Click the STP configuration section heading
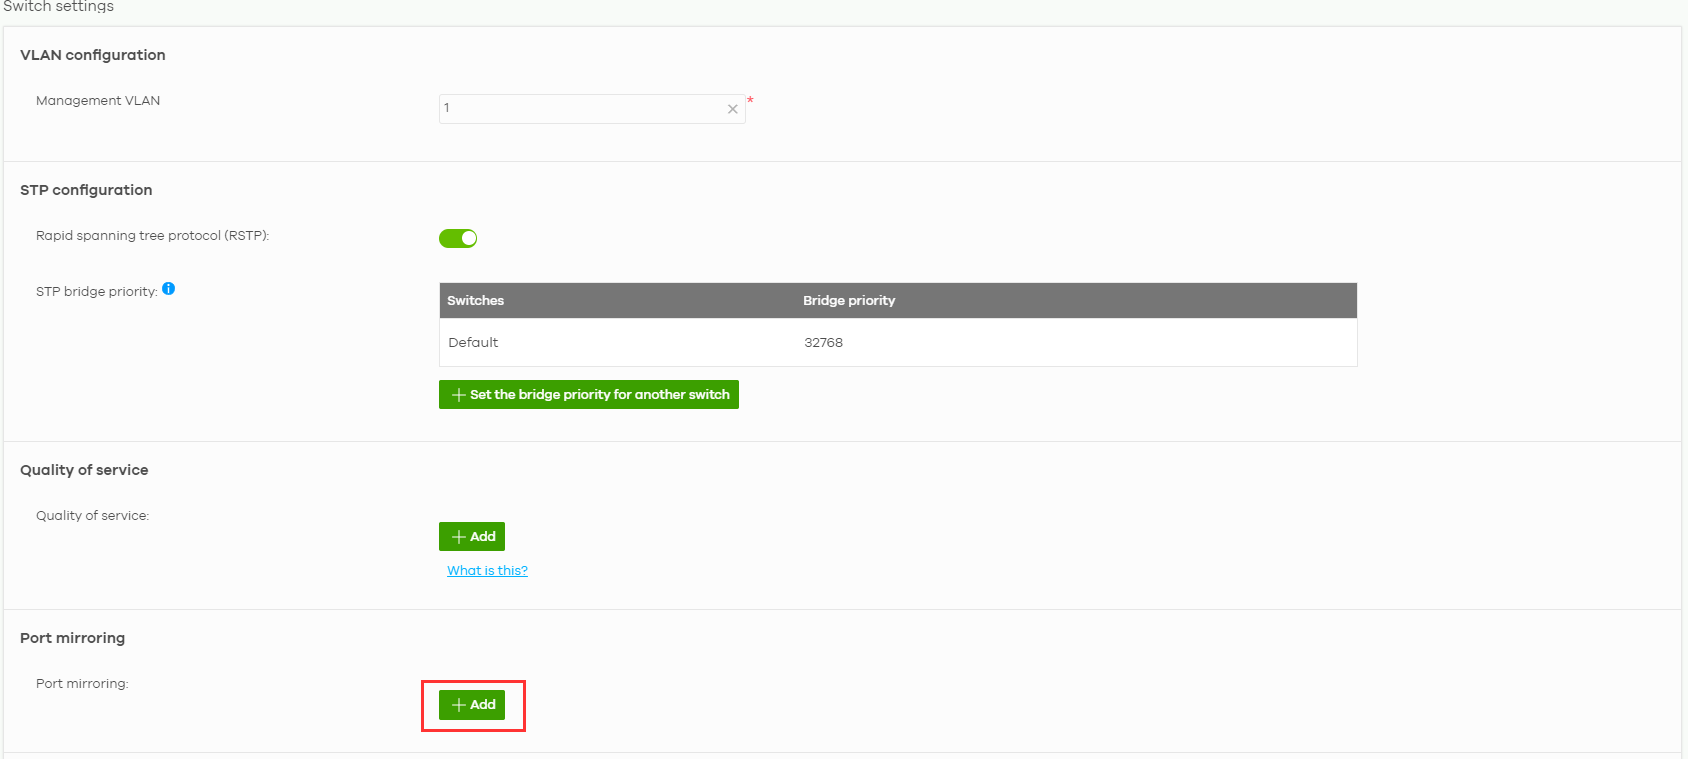The image size is (1688, 759). tap(86, 190)
